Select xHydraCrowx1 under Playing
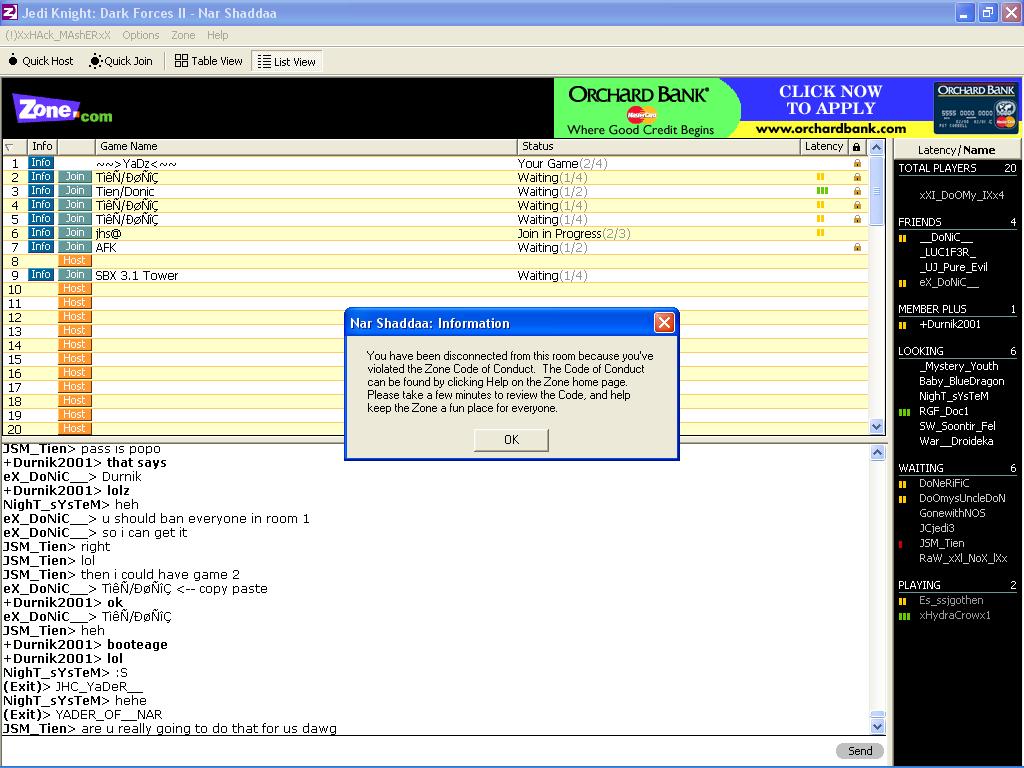Screen dimensions: 1024x768 coord(955,616)
